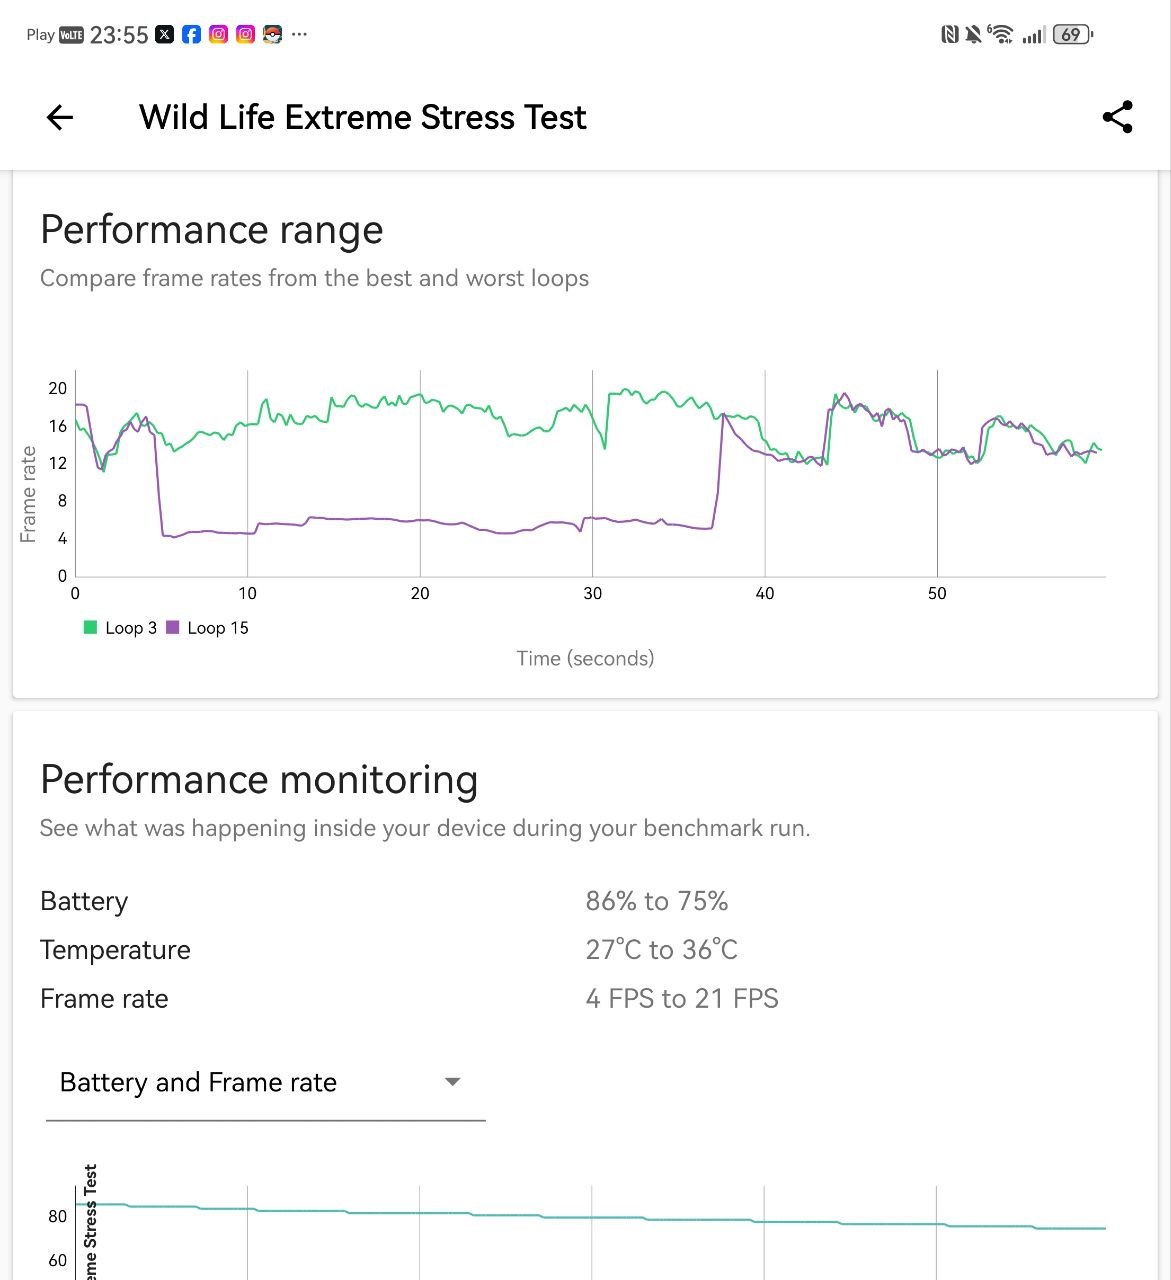Tap the X app notification icon
This screenshot has width=1171, height=1280.
click(x=165, y=35)
